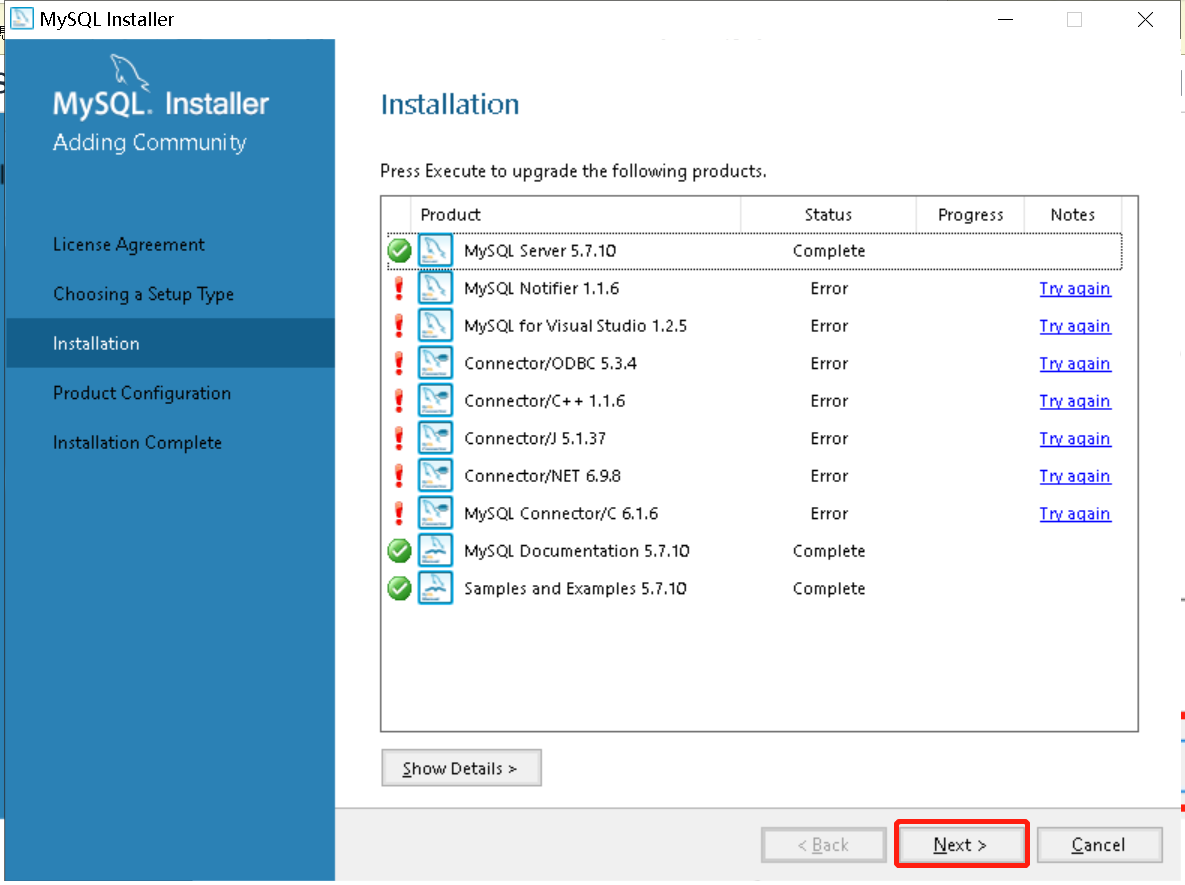
Task: Click the Samples and Examples product icon
Action: (x=435, y=589)
